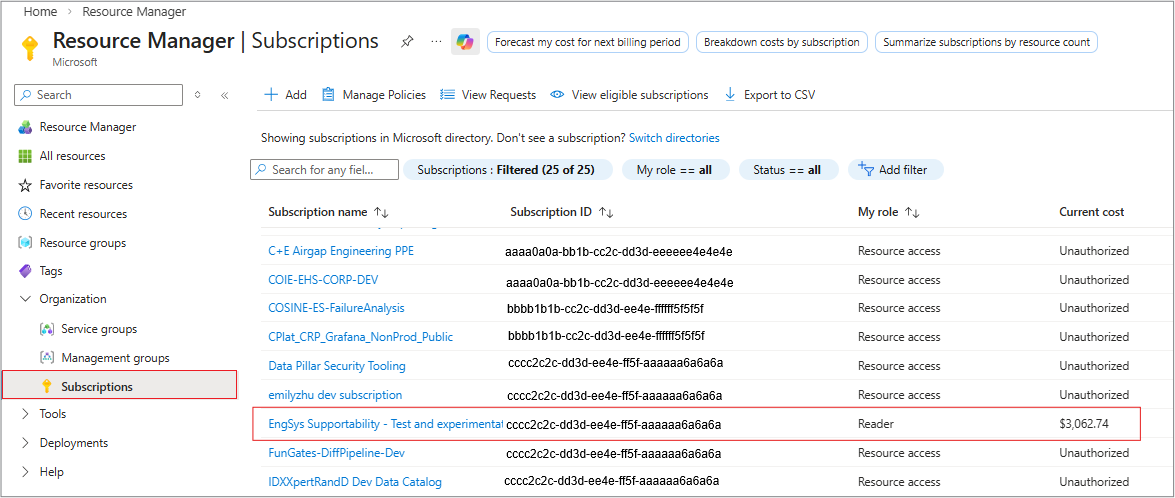Pin the Resource Manager page
The height and width of the screenshot is (498, 1175).
(407, 42)
